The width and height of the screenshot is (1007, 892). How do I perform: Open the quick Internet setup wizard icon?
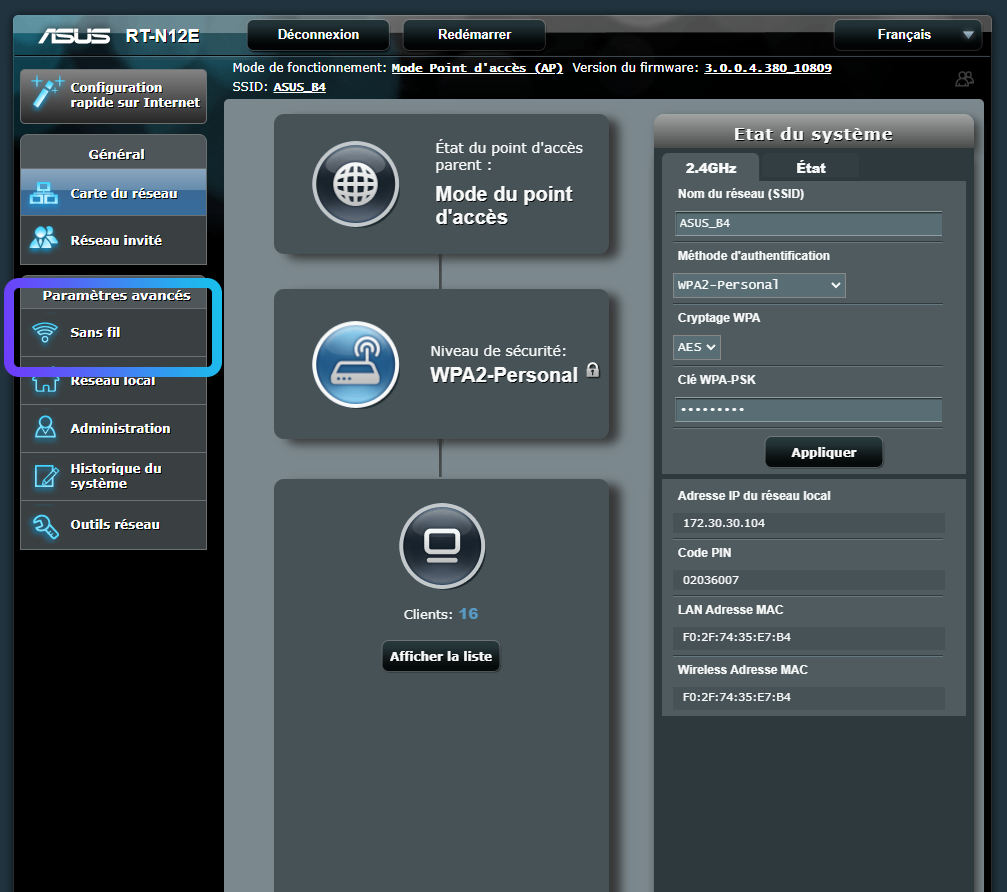tap(47, 92)
